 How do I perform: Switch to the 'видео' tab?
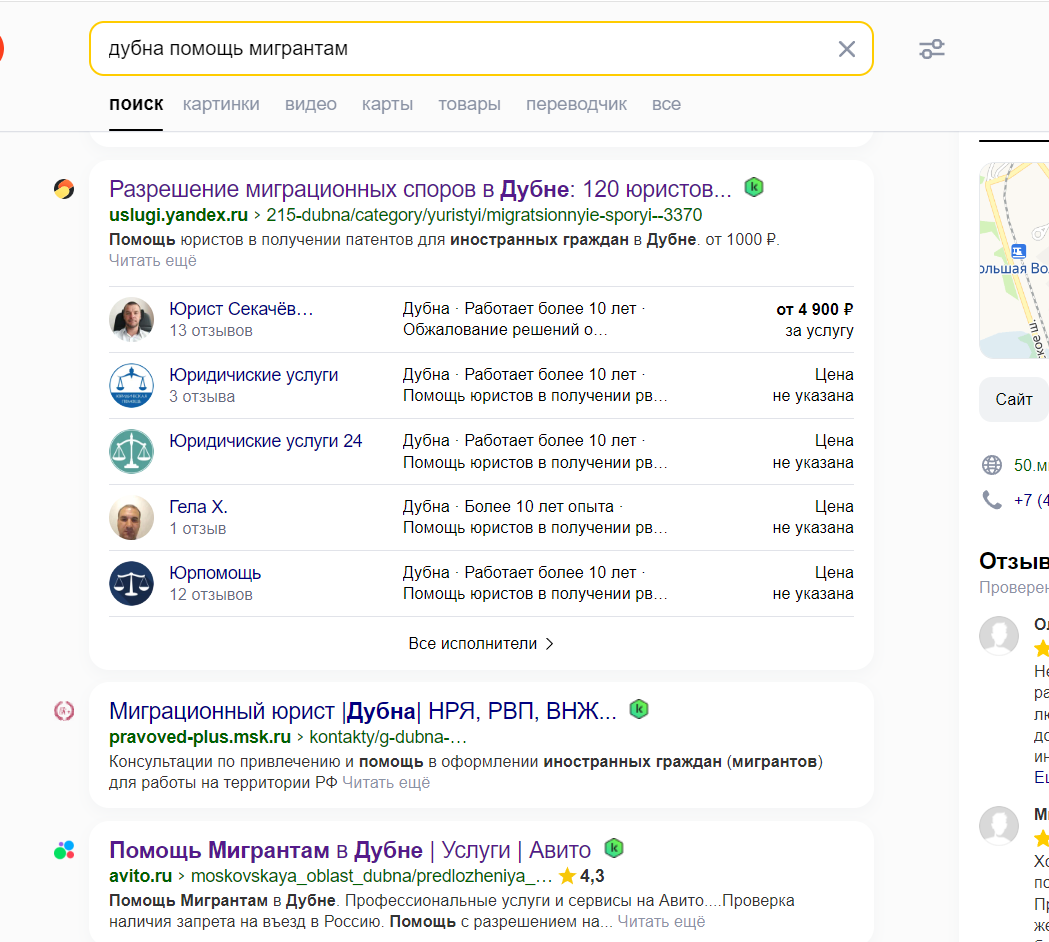coord(310,104)
